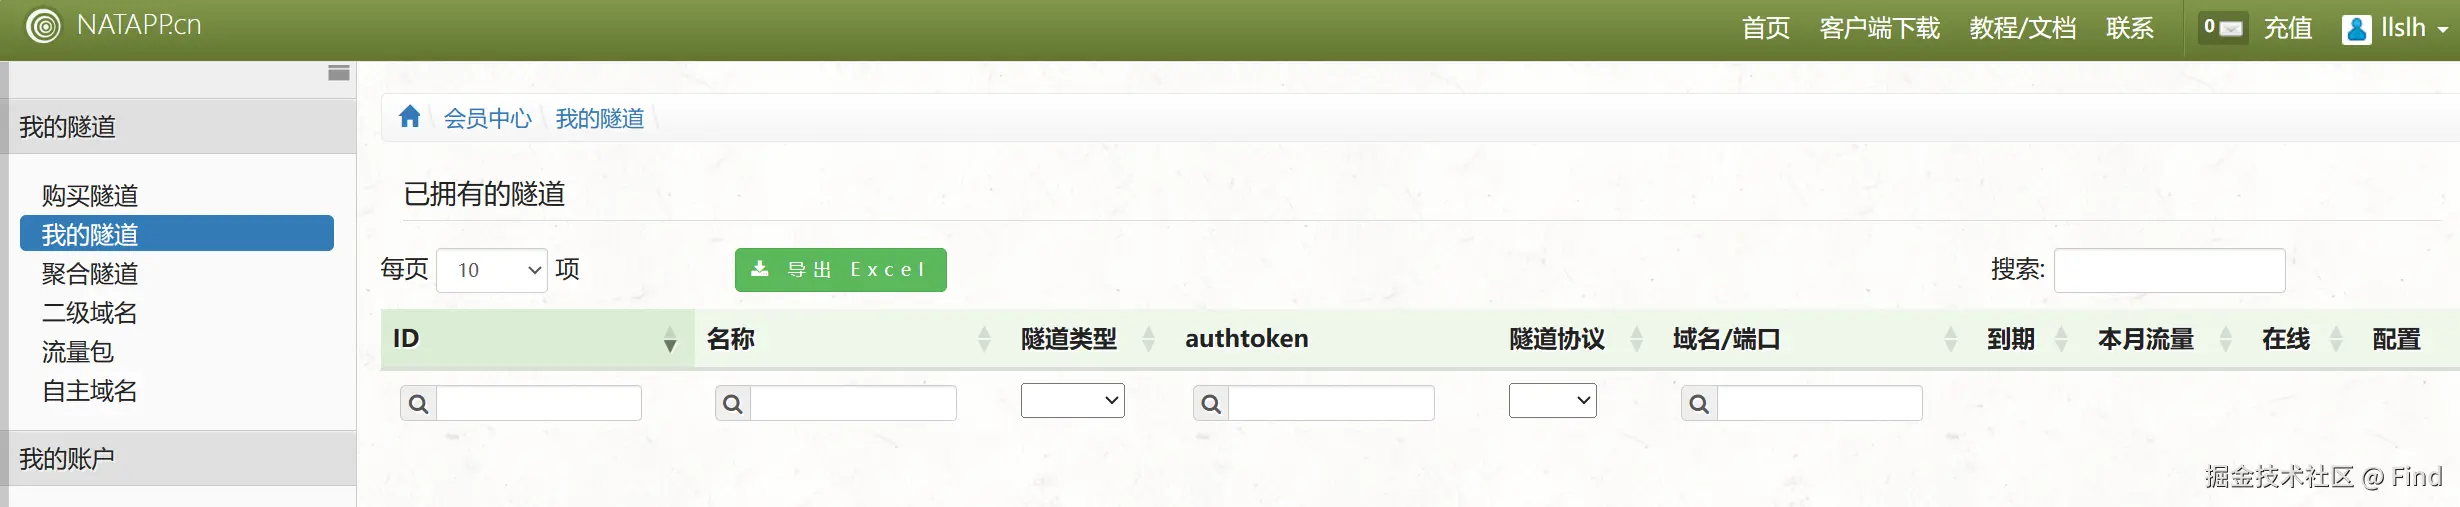2460x507 pixels.
Task: Click the 导出 Excel button
Action: (840, 270)
